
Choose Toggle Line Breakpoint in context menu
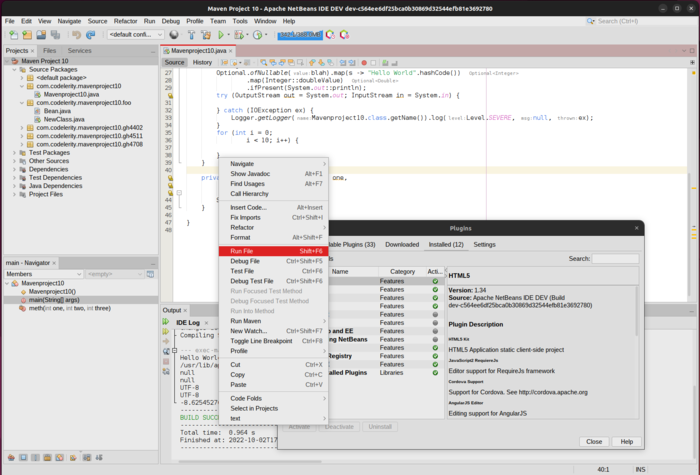click(x=261, y=341)
